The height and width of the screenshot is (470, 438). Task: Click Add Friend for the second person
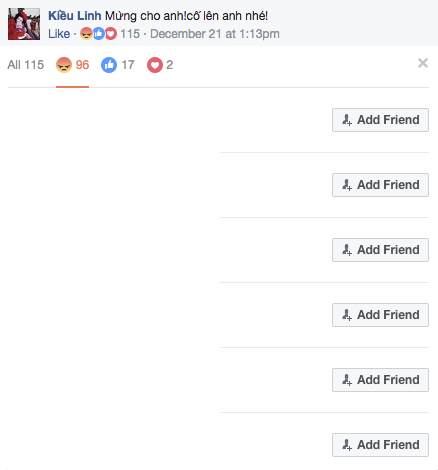(380, 185)
